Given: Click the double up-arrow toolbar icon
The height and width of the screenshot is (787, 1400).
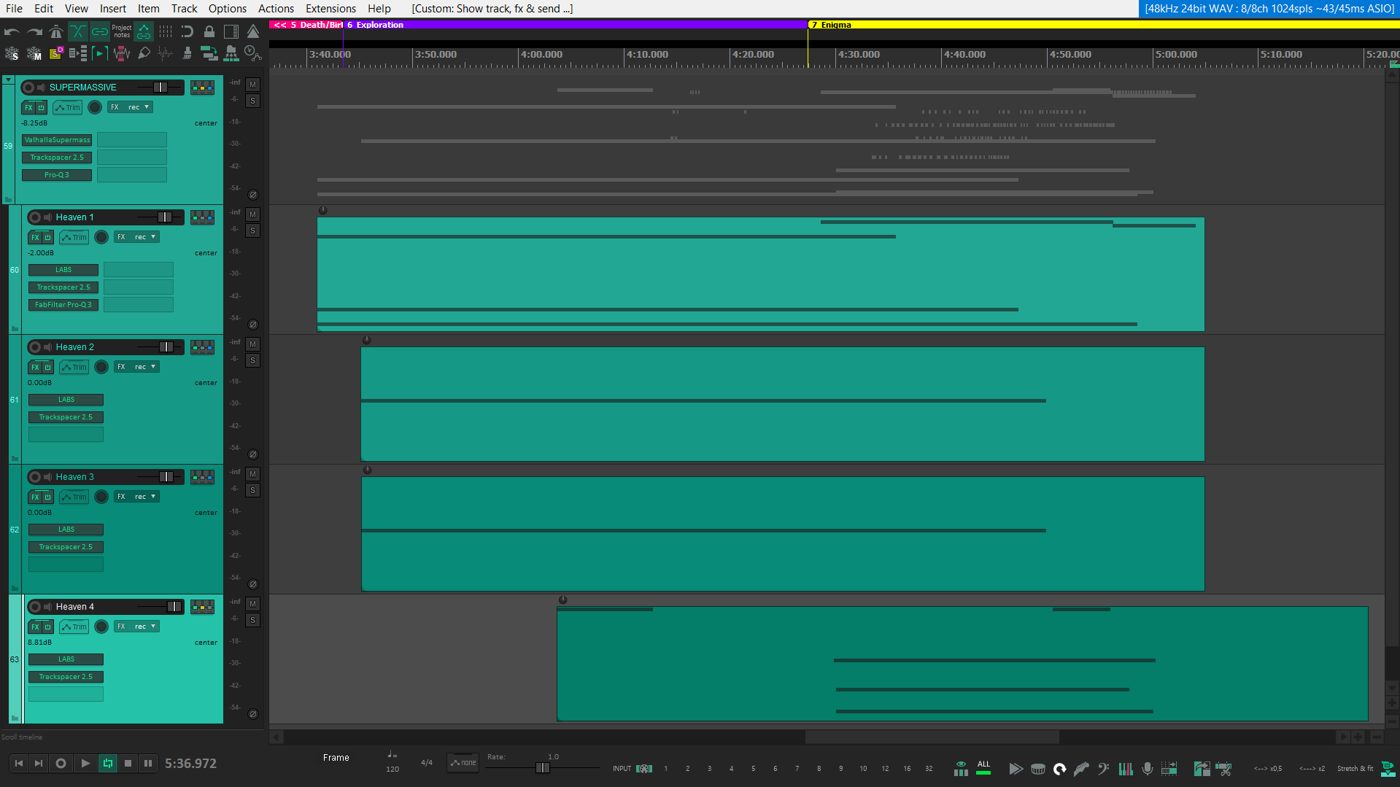Looking at the screenshot, I should tap(253, 32).
